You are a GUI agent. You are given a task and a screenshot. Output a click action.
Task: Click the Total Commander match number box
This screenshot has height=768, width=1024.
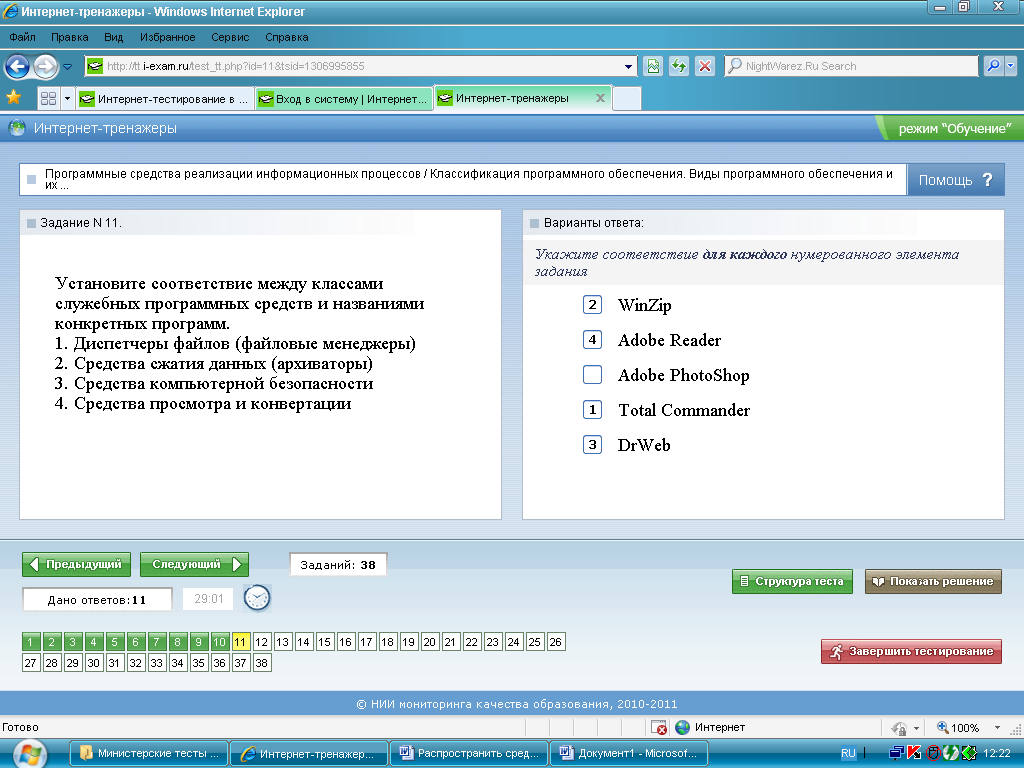click(592, 409)
